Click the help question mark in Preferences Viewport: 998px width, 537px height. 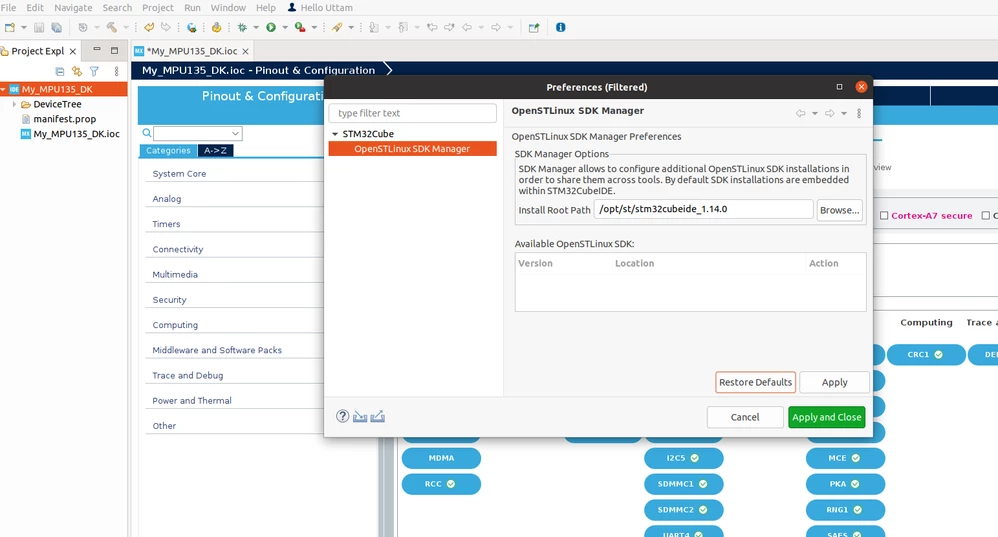tap(342, 416)
